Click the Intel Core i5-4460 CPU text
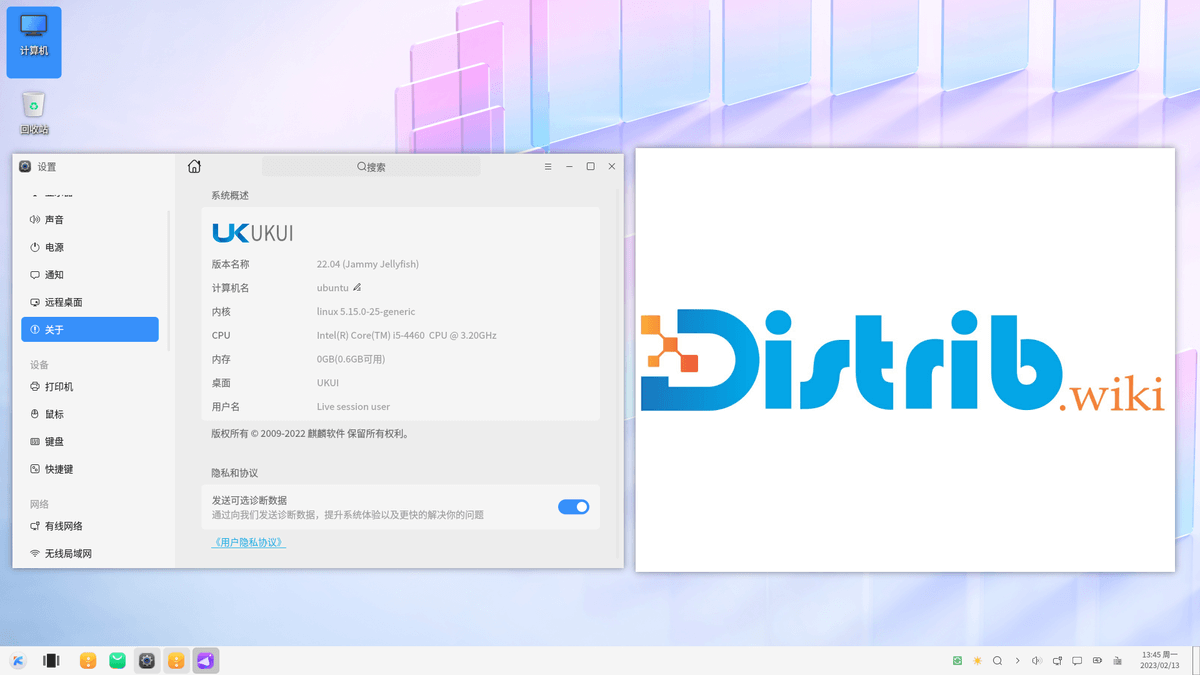 (x=407, y=336)
